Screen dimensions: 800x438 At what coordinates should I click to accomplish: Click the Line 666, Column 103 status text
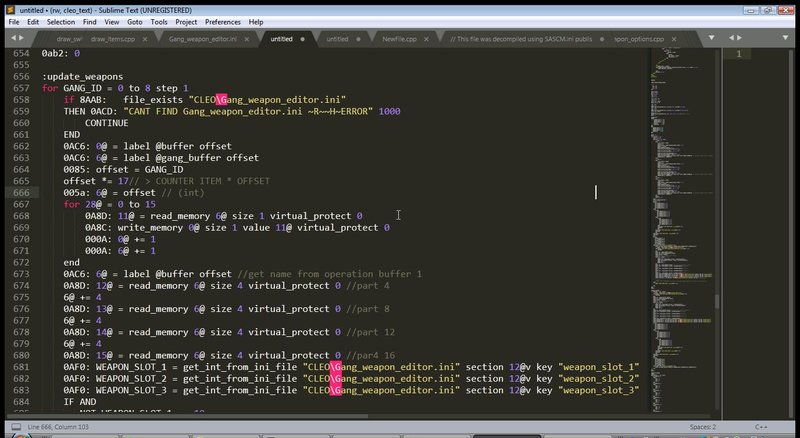(58, 427)
